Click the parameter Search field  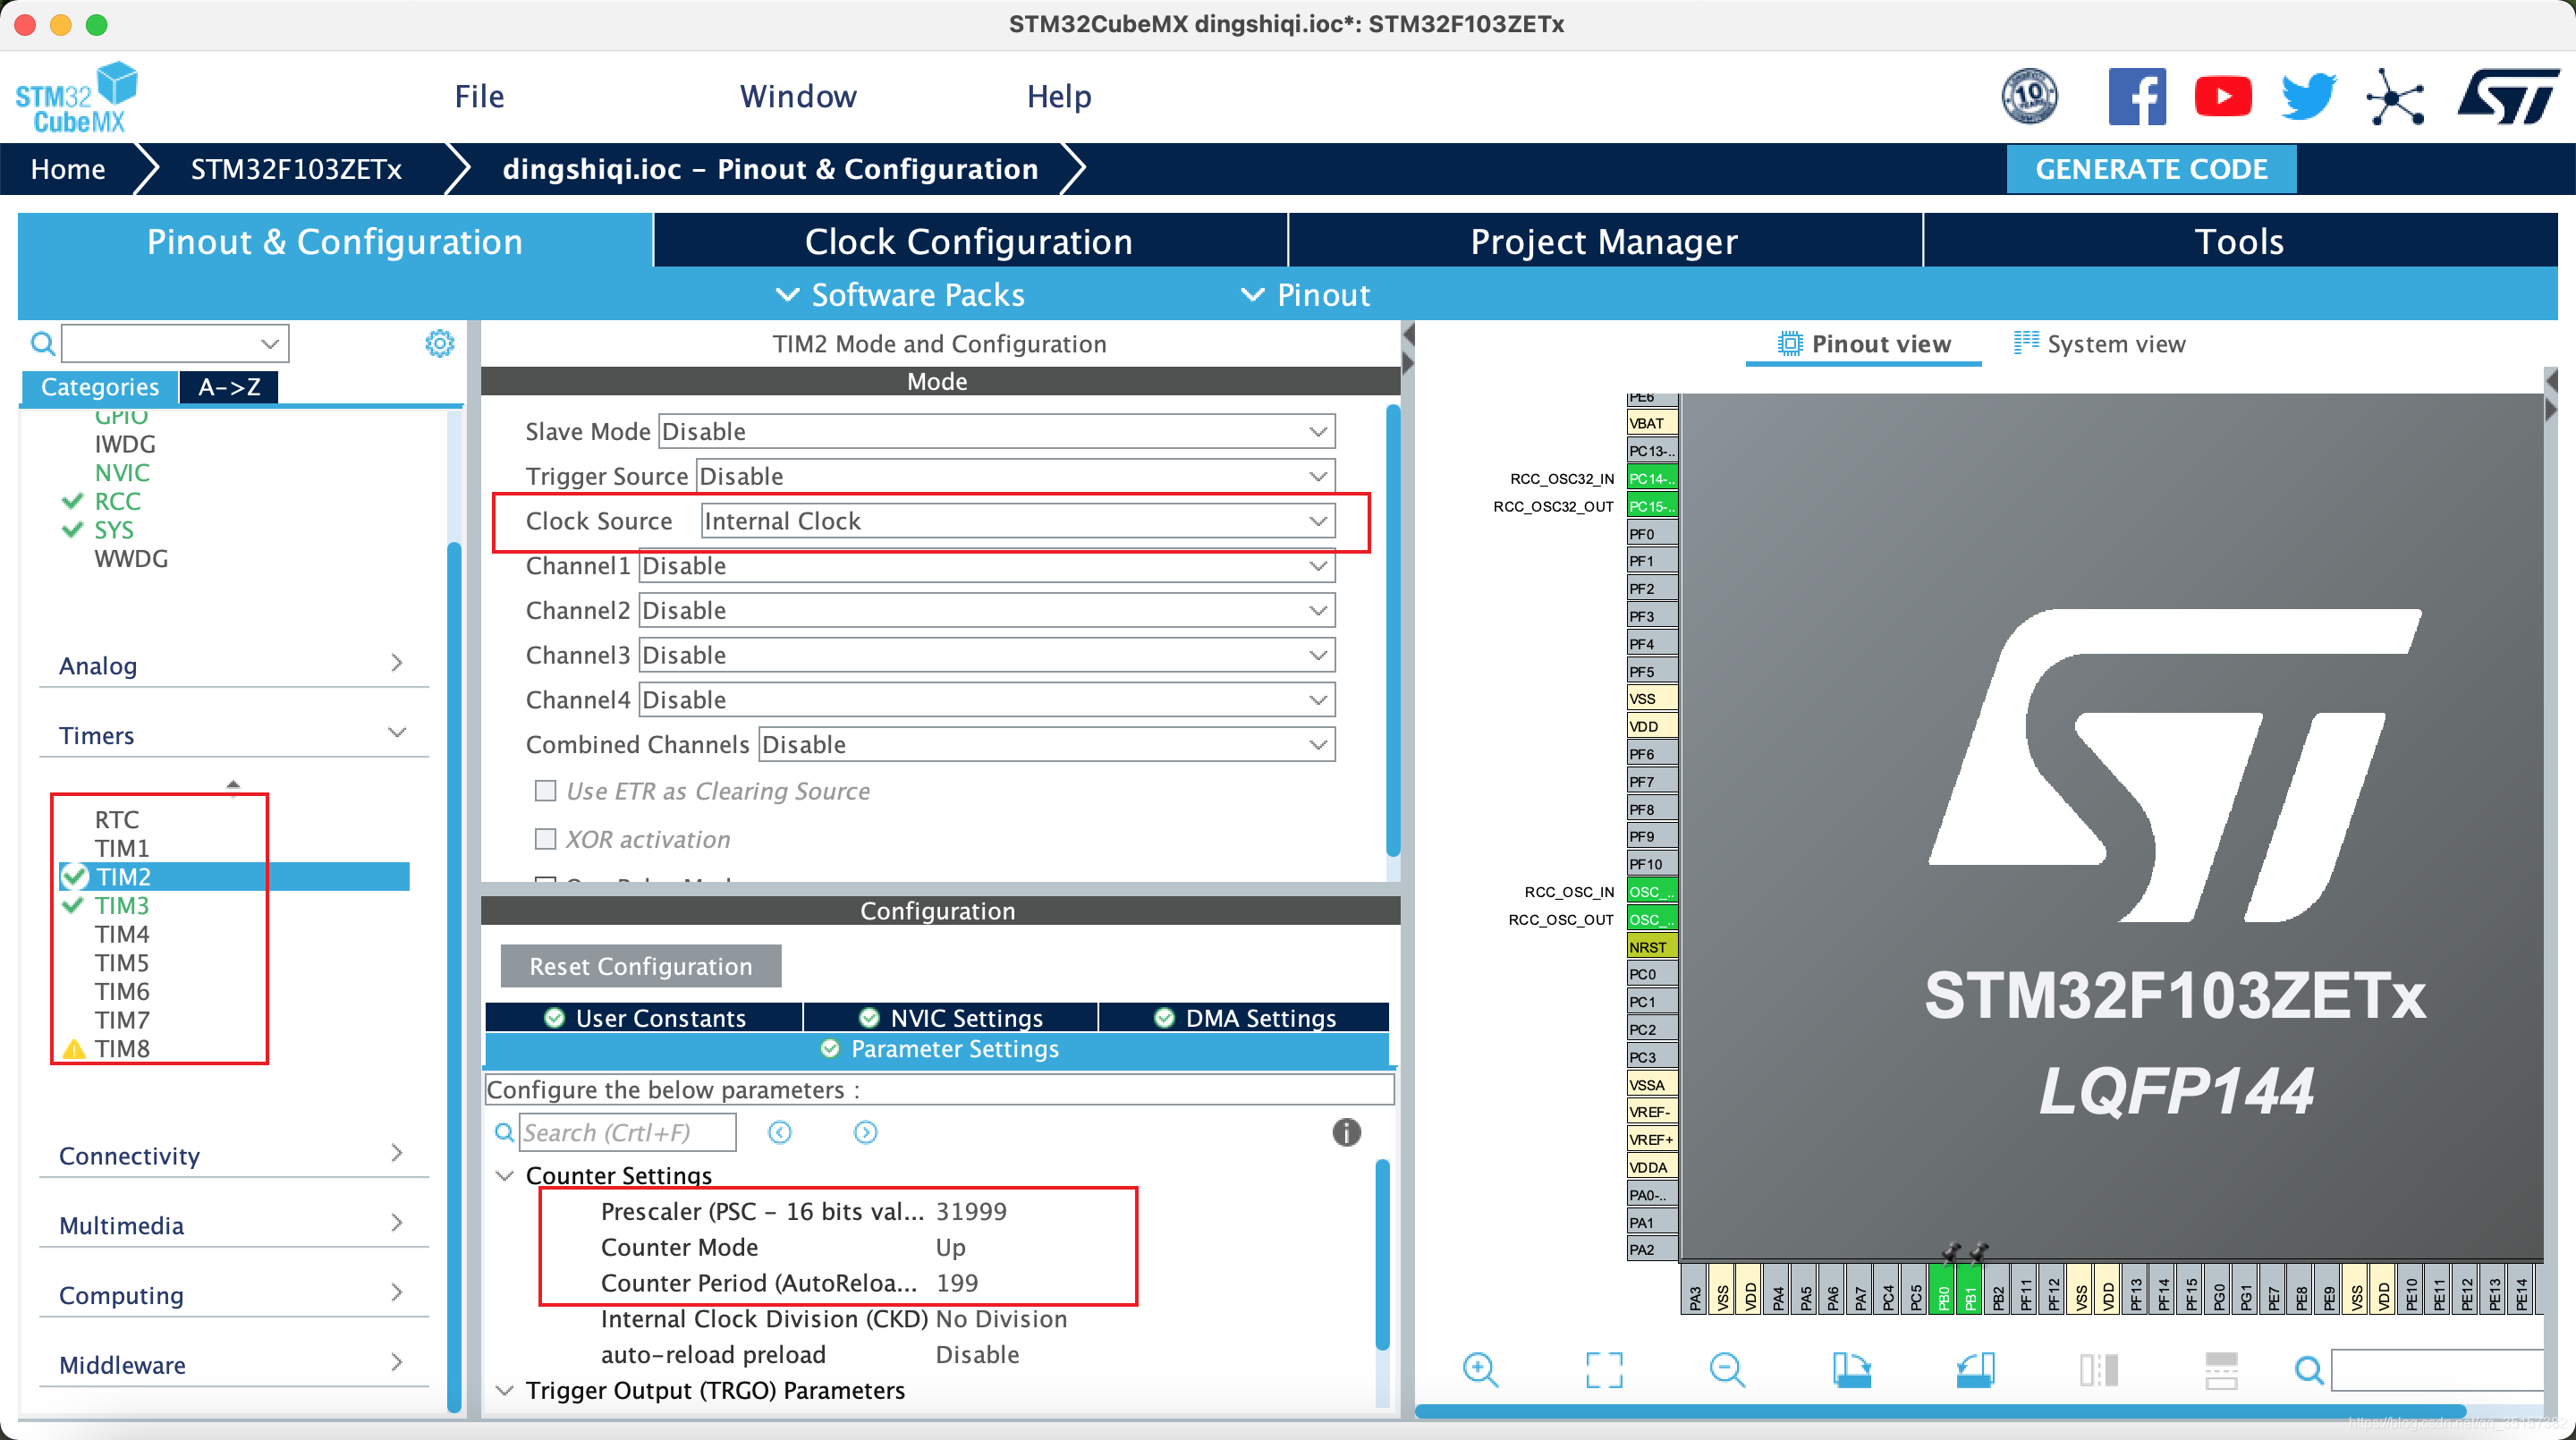coord(628,1132)
